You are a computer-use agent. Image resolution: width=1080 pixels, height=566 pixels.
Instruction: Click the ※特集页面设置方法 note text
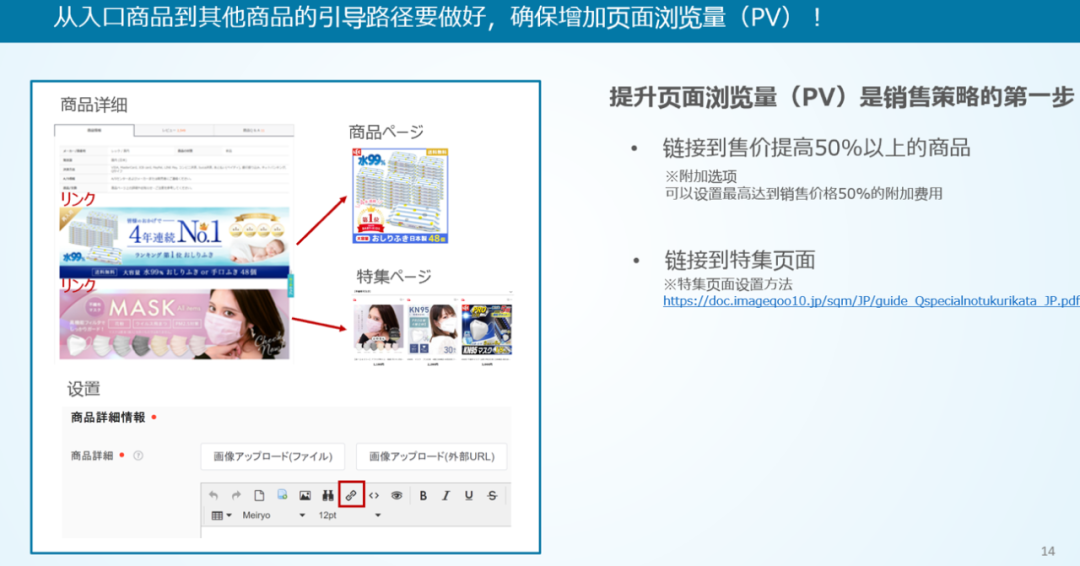click(727, 284)
